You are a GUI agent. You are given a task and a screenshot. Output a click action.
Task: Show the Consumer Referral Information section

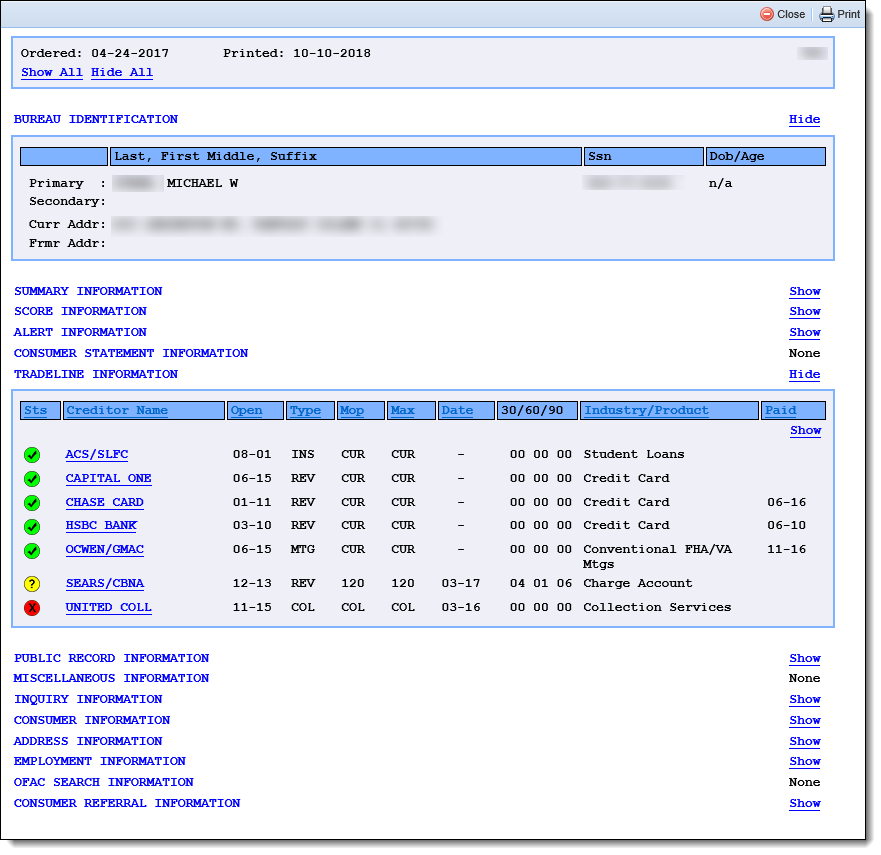805,803
